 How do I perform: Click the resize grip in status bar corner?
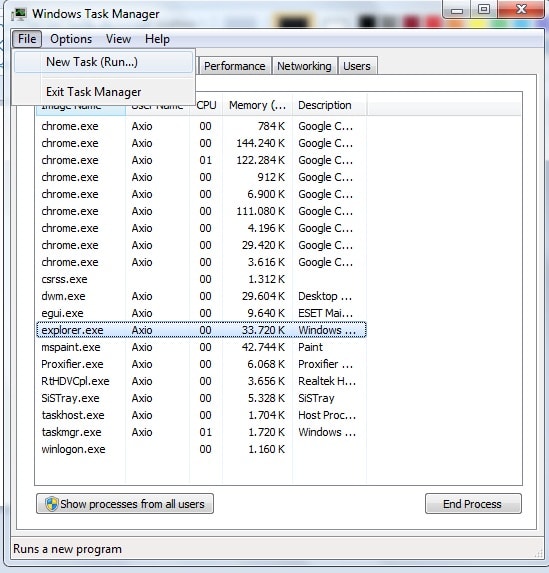pyautogui.click(x=538, y=554)
